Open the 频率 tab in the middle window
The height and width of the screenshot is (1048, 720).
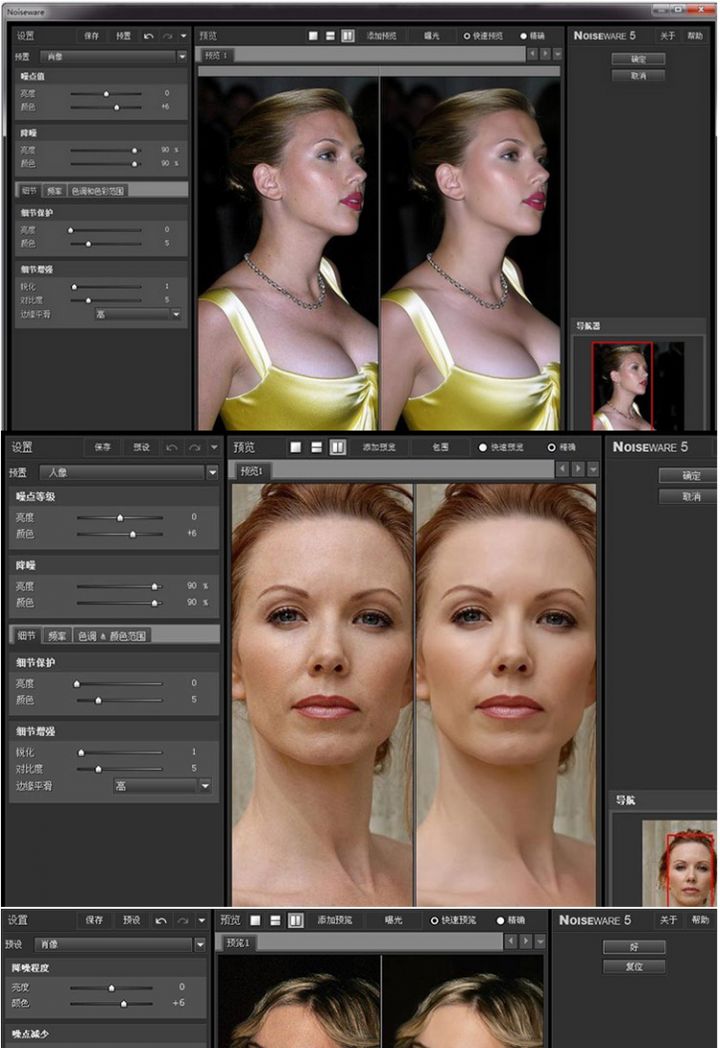[x=58, y=635]
